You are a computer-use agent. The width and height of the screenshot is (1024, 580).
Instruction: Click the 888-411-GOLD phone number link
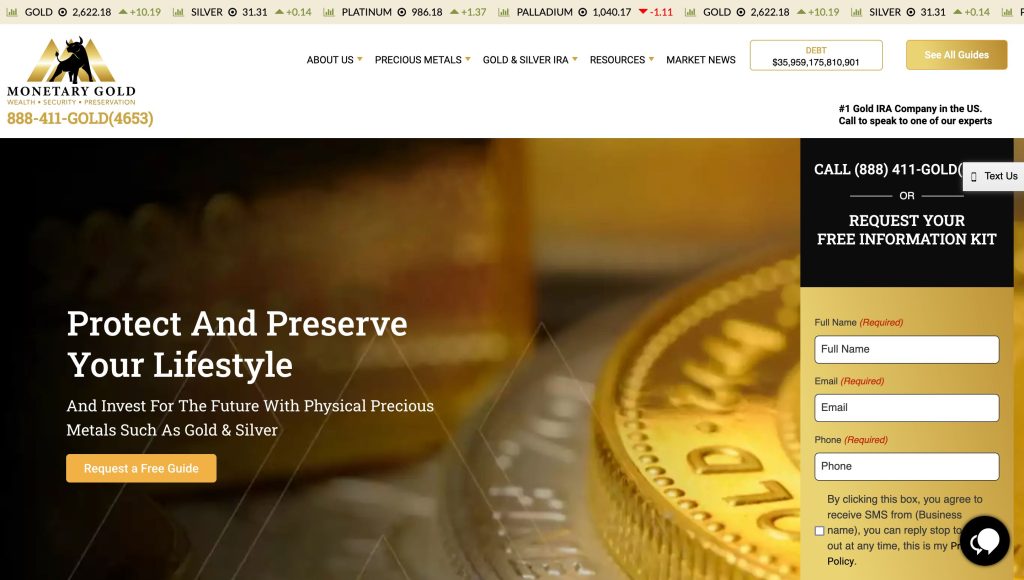pos(80,118)
